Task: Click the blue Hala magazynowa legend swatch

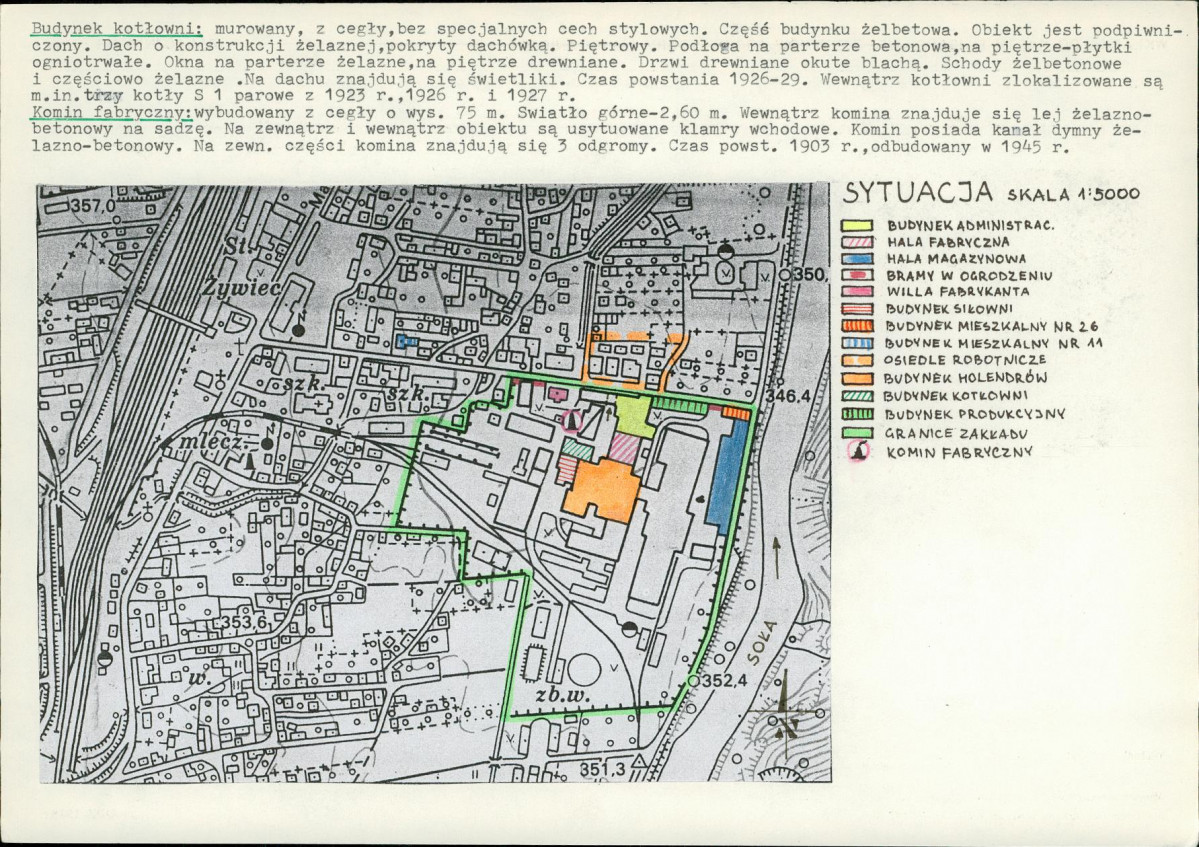Action: pyautogui.click(x=856, y=258)
